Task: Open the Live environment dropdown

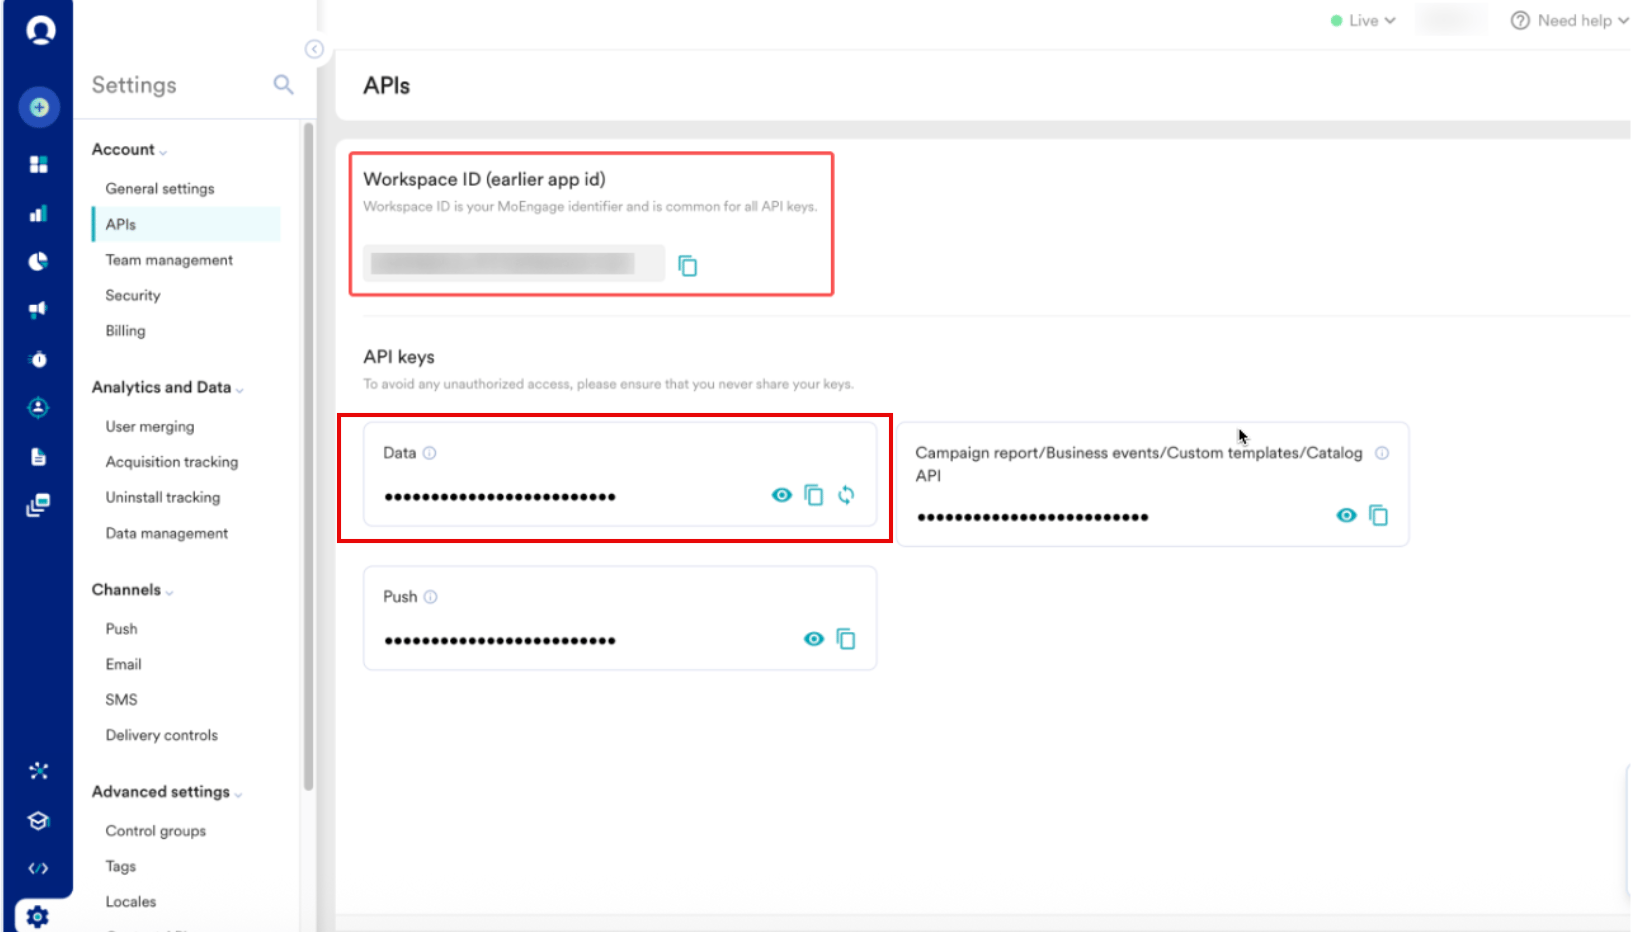Action: coord(1363,20)
